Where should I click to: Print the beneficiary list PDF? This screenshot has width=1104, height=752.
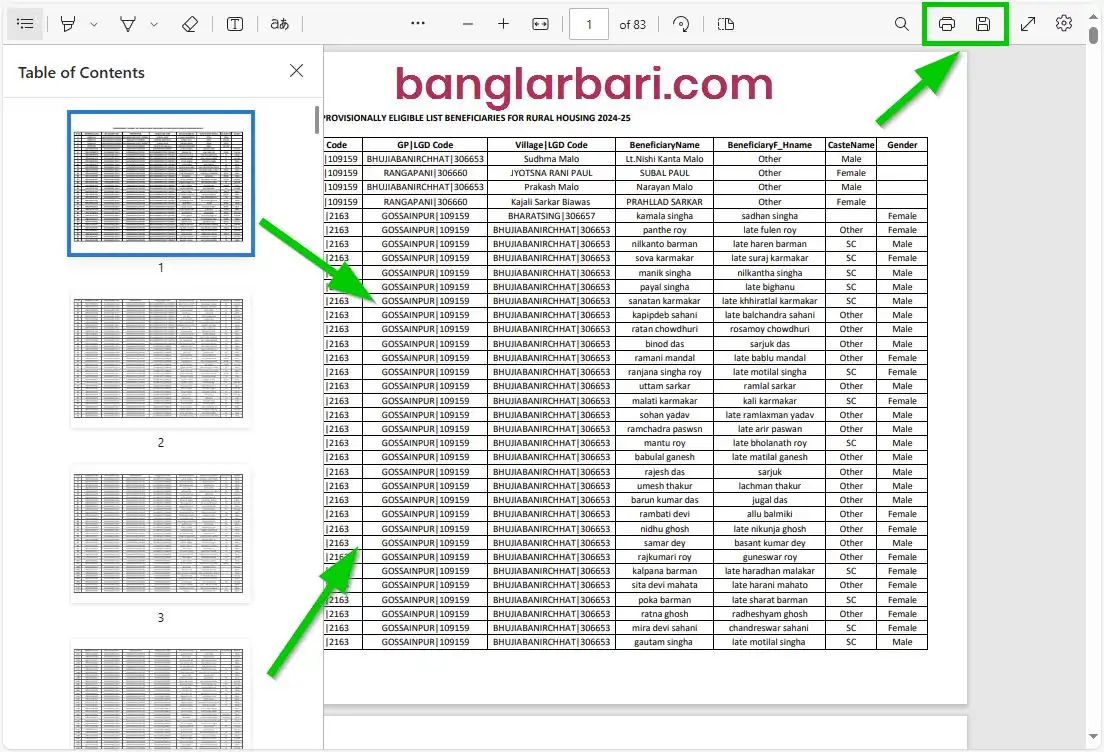tap(946, 24)
